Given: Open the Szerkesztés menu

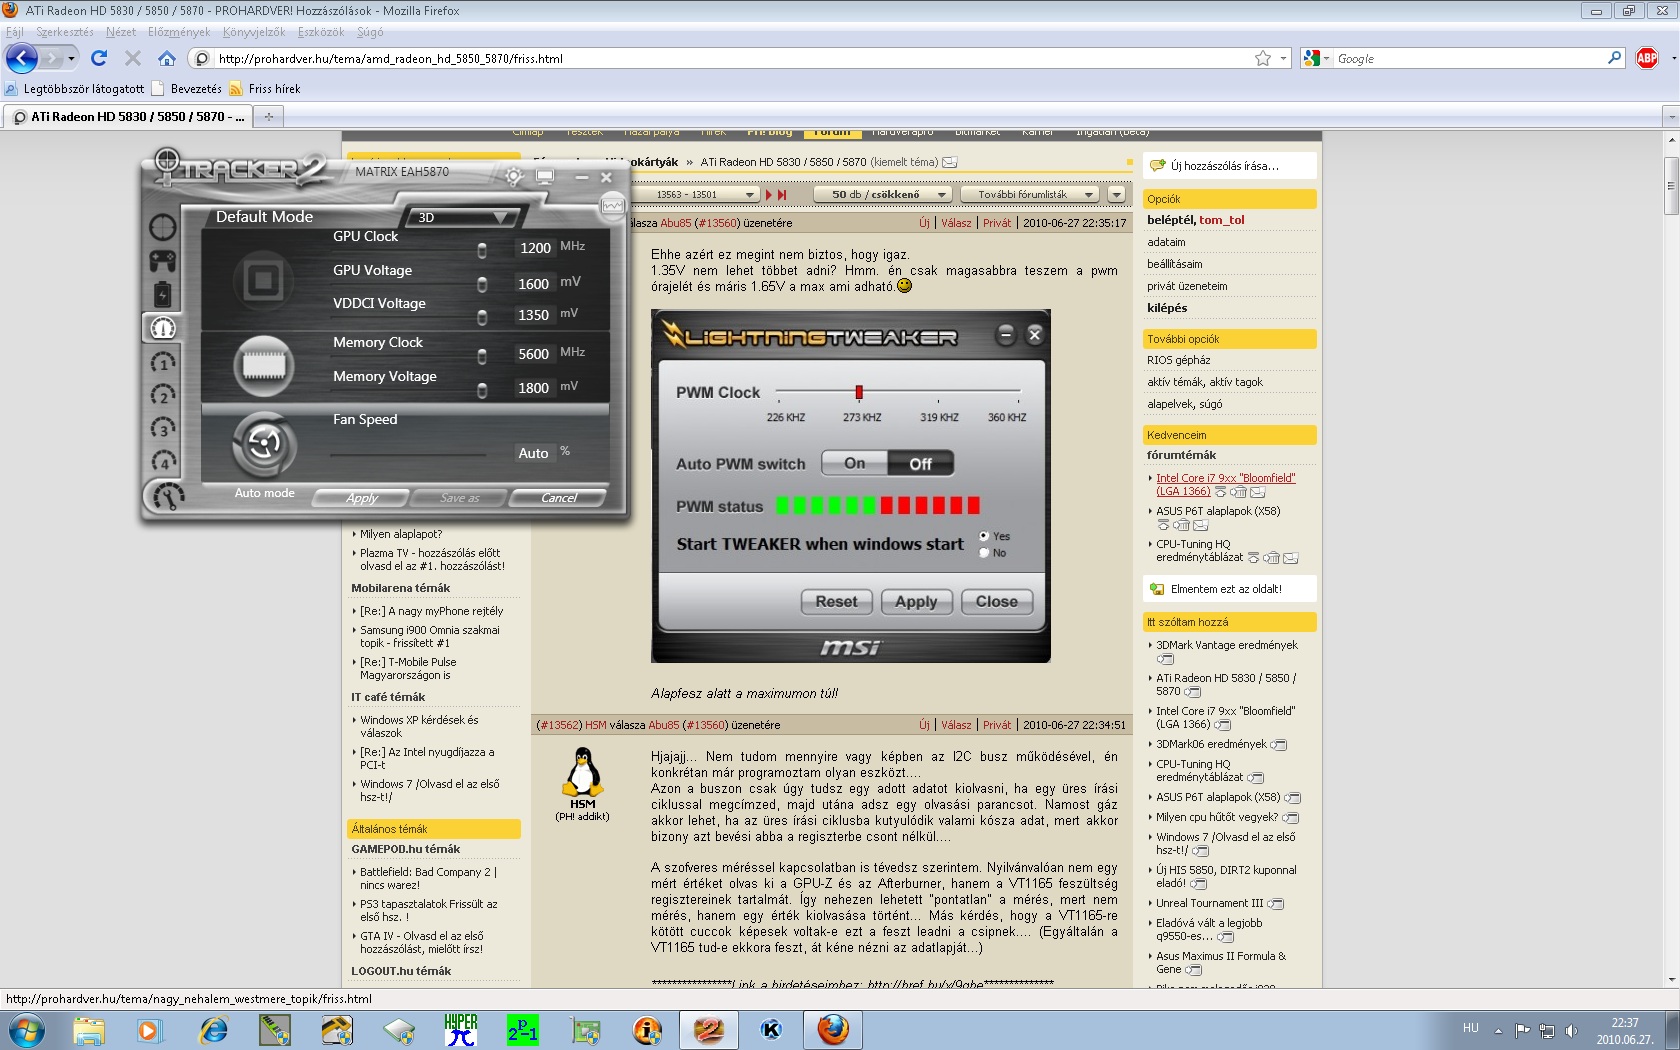Looking at the screenshot, I should (x=64, y=32).
